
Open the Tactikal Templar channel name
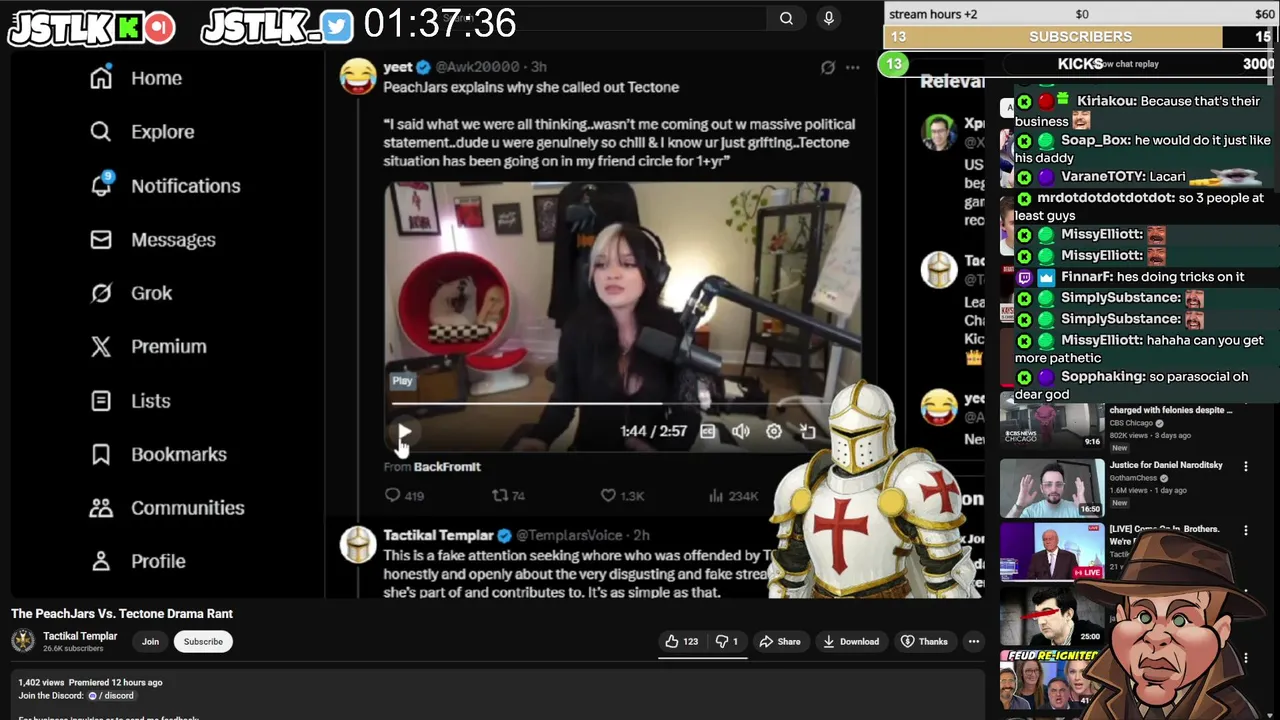click(x=80, y=636)
